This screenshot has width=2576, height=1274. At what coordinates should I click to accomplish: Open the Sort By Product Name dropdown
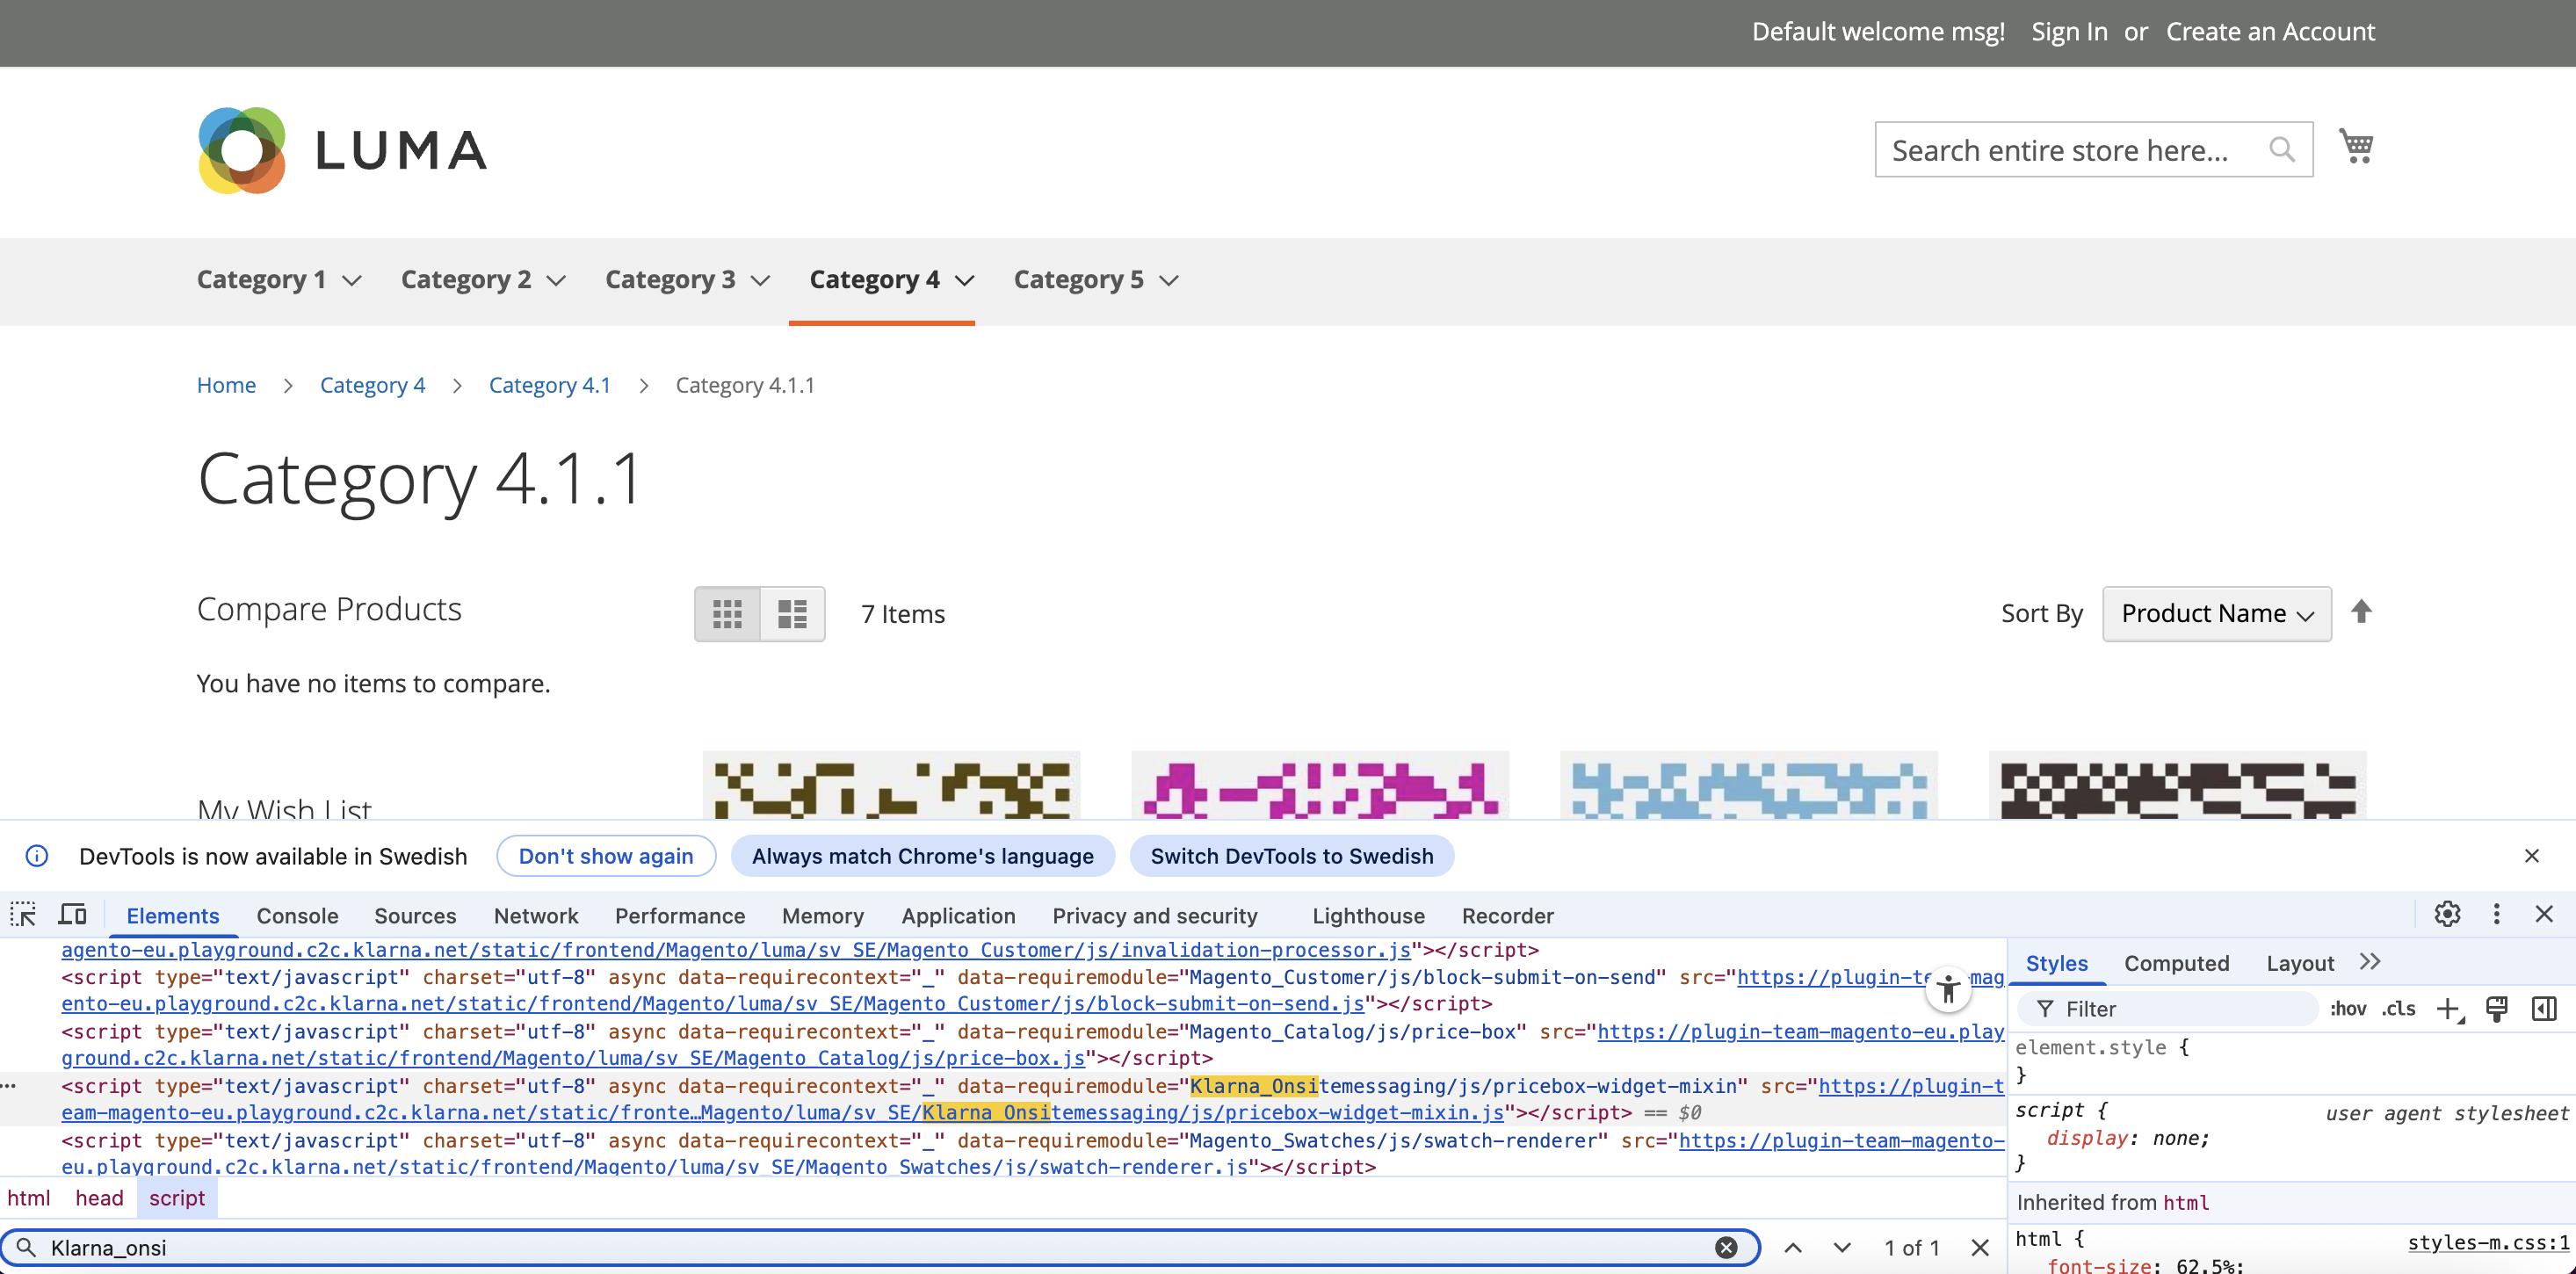pyautogui.click(x=2217, y=613)
